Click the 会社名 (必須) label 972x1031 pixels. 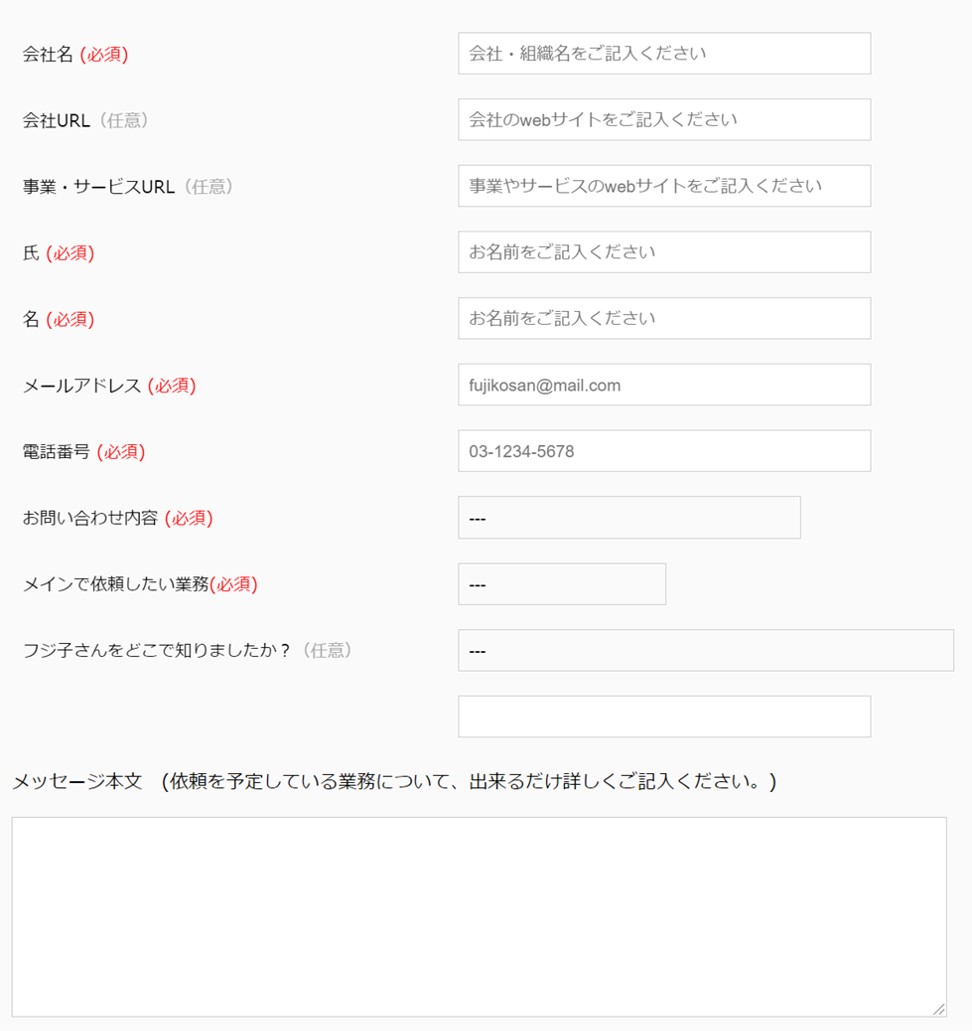coord(76,54)
